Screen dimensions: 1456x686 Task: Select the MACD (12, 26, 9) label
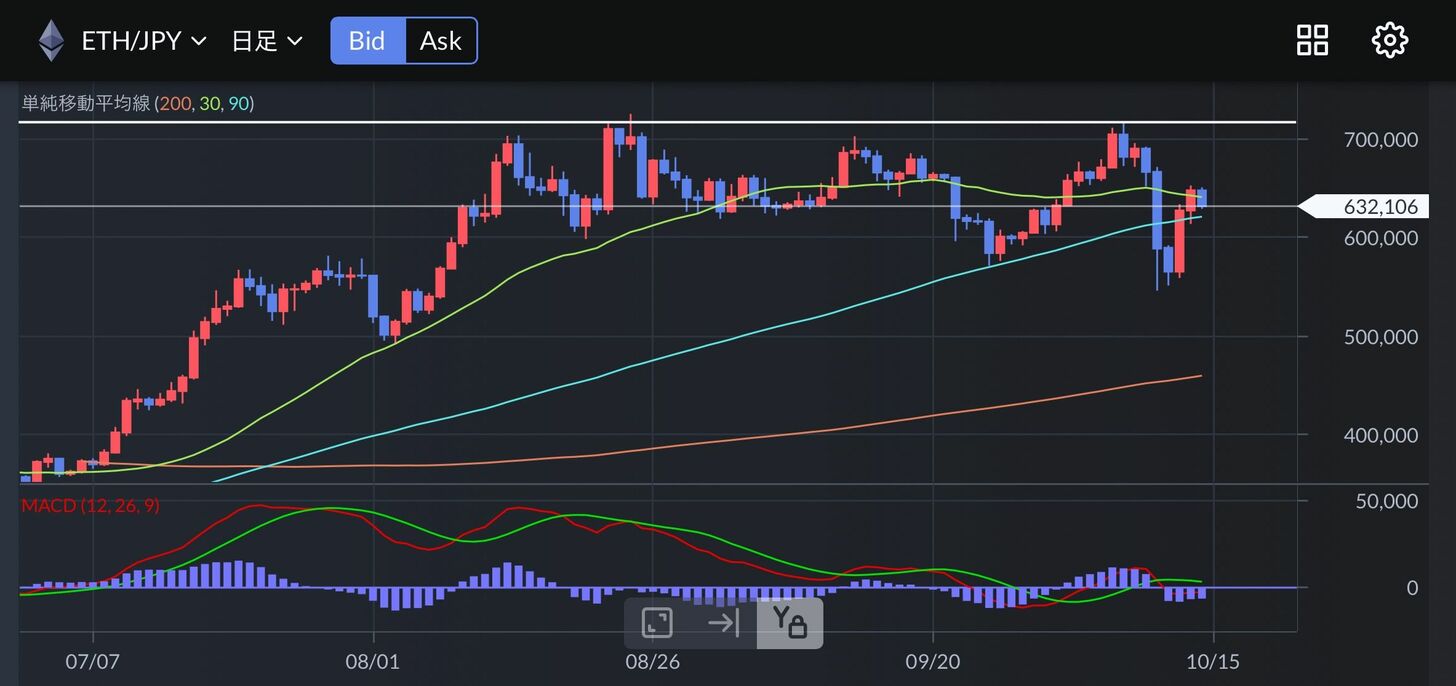click(x=90, y=506)
